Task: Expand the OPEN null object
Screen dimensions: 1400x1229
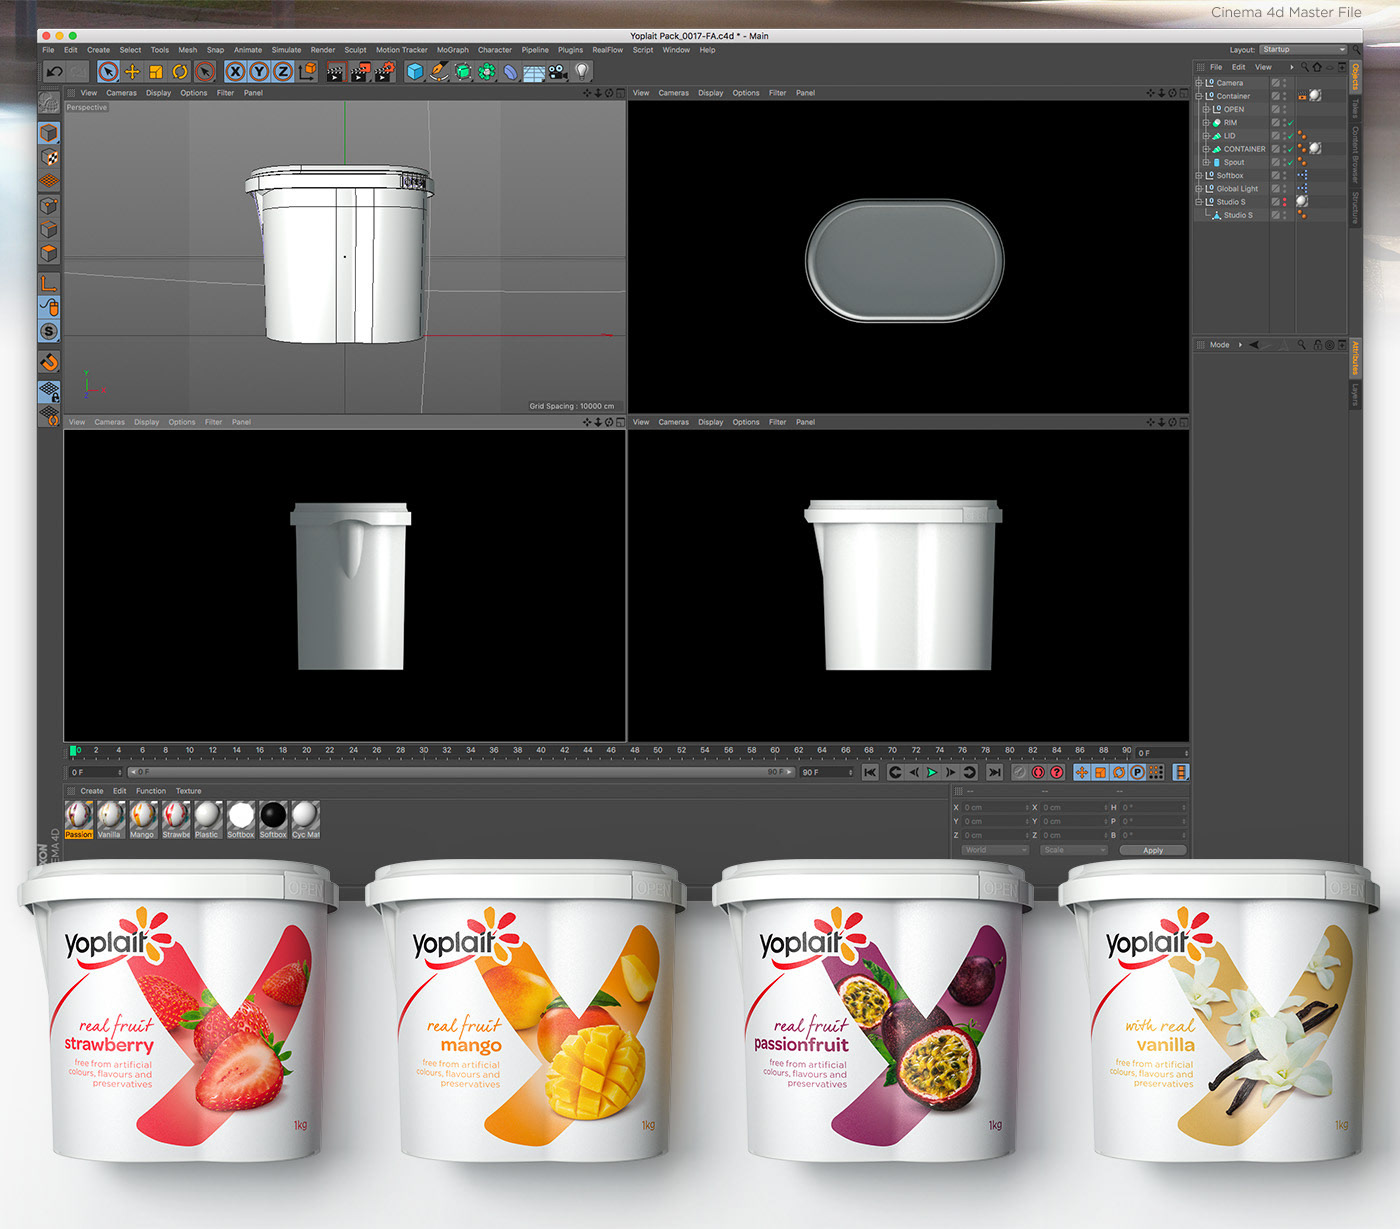Action: [1206, 109]
